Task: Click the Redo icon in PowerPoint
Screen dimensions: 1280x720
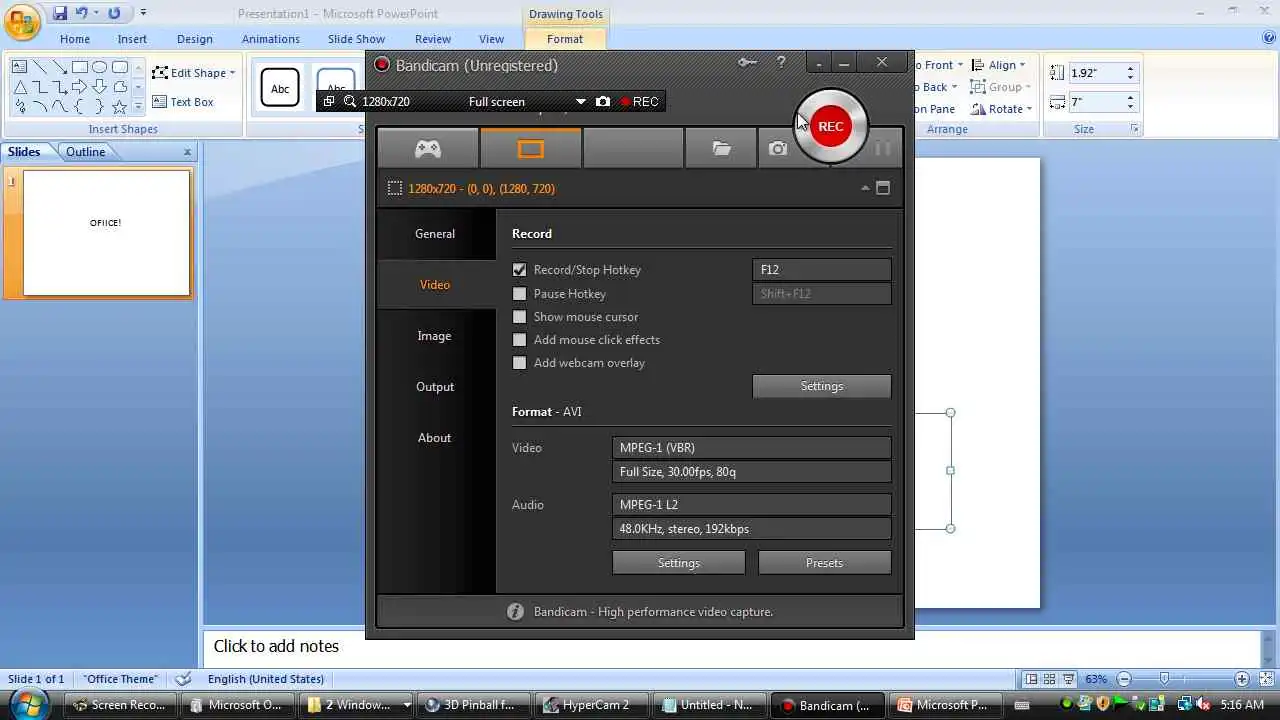Action: pyautogui.click(x=114, y=13)
